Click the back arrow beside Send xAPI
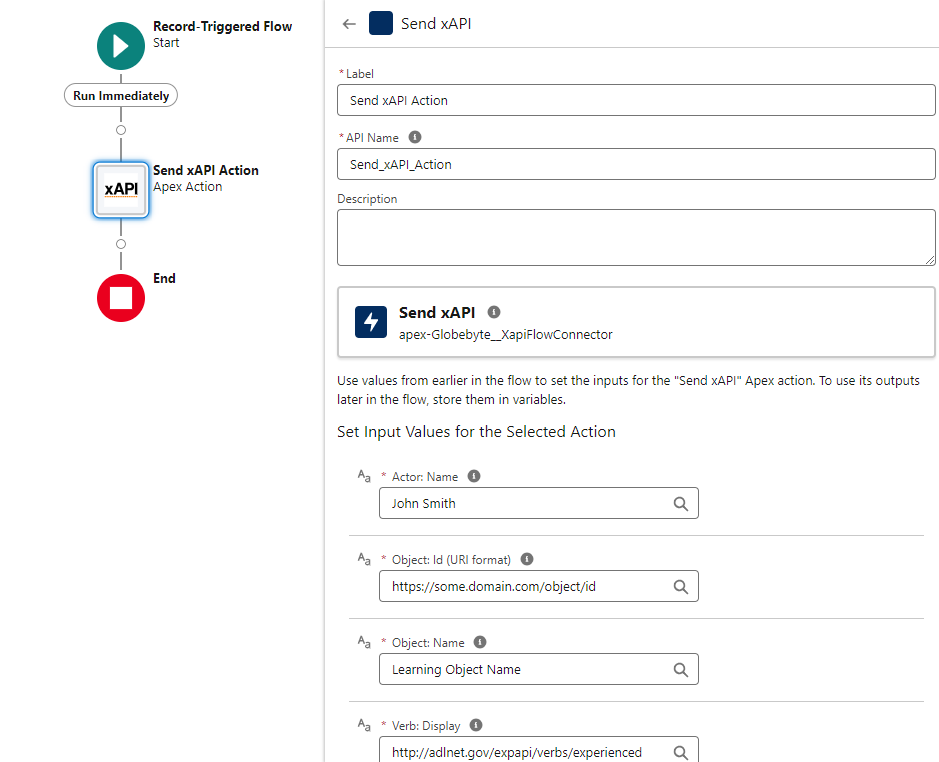 349,24
